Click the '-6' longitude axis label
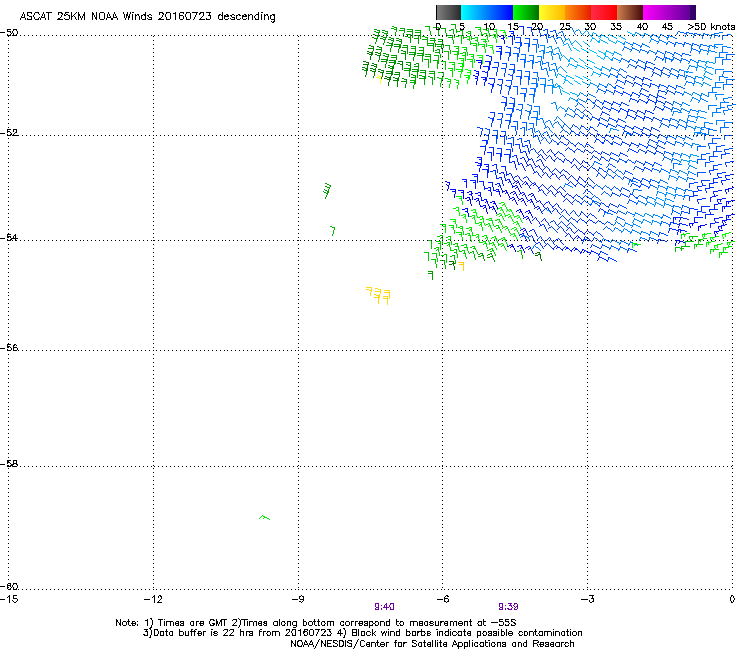The width and height of the screenshot is (740, 650). click(443, 599)
